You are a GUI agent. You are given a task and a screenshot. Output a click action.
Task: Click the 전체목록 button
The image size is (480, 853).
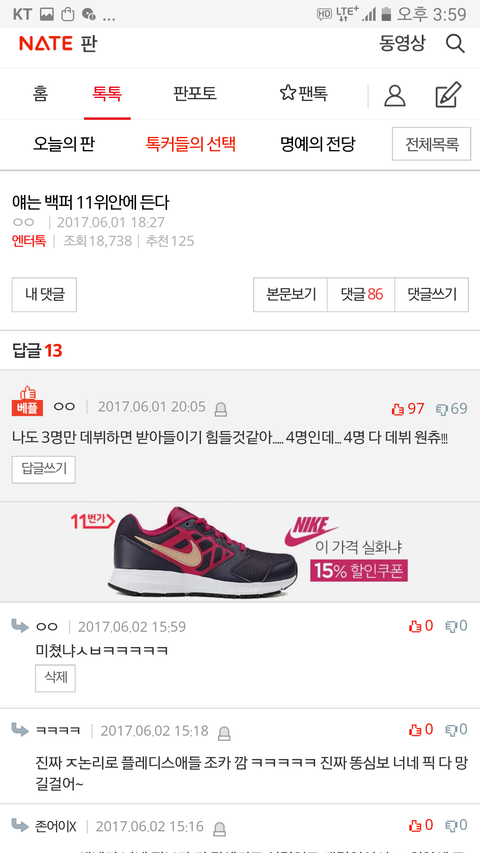click(x=432, y=144)
